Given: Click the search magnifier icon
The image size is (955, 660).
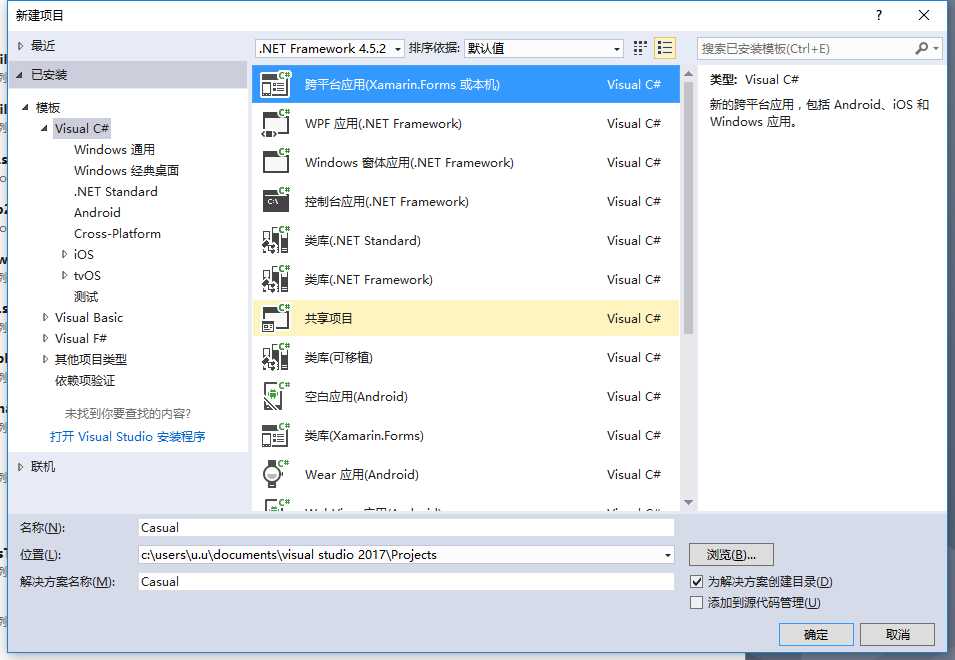Looking at the screenshot, I should 922,48.
